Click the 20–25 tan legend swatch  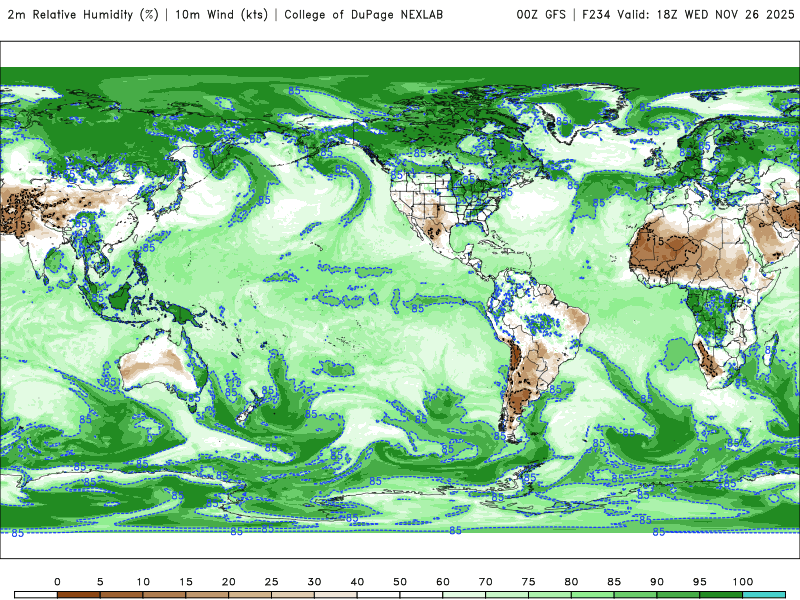click(x=250, y=595)
